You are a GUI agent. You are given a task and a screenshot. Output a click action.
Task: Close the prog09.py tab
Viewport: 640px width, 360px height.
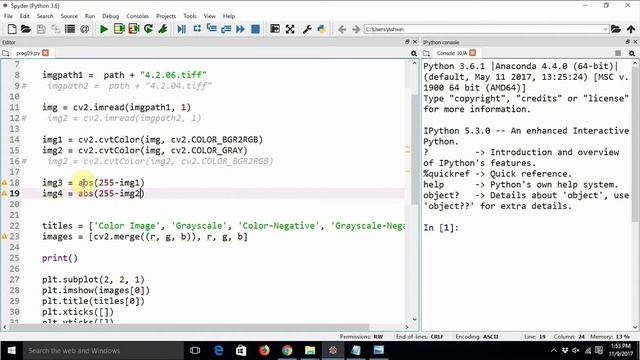click(45, 53)
